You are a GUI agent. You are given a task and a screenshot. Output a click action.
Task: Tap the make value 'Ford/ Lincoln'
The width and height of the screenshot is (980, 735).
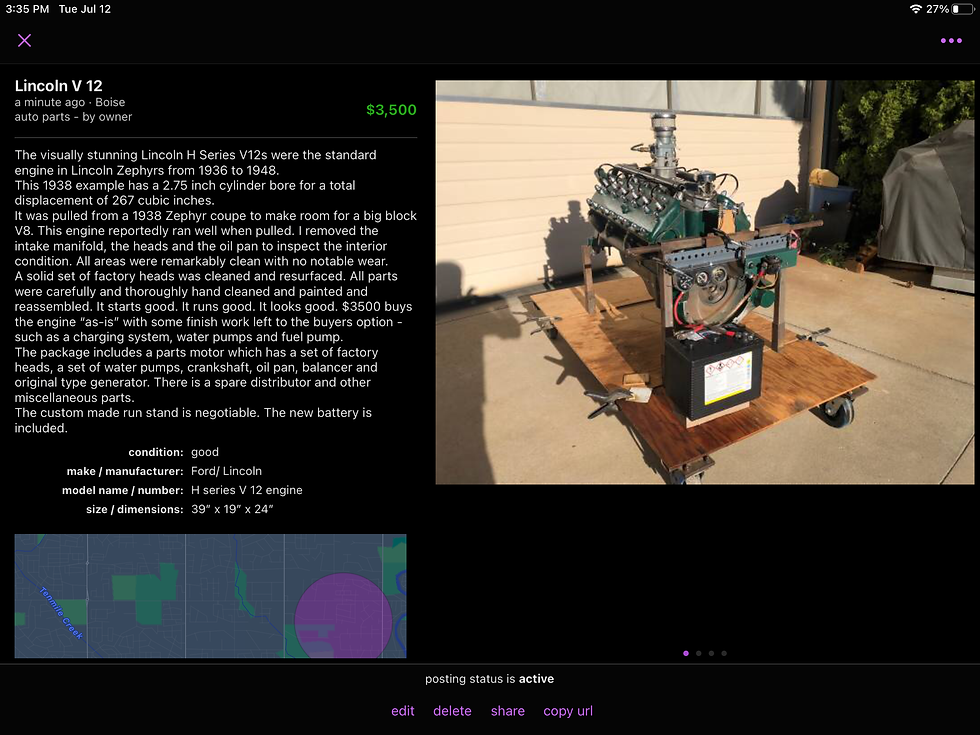tap(226, 471)
